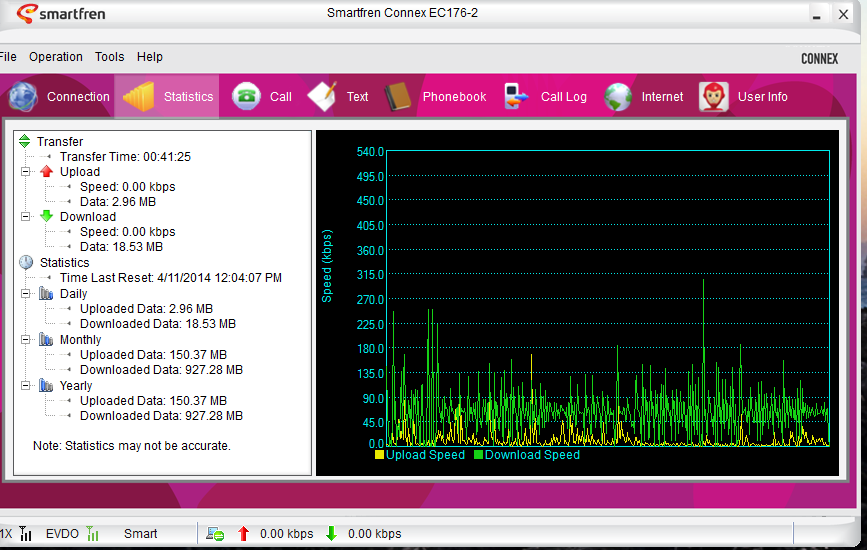Go to the User Info tab label

tap(762, 97)
